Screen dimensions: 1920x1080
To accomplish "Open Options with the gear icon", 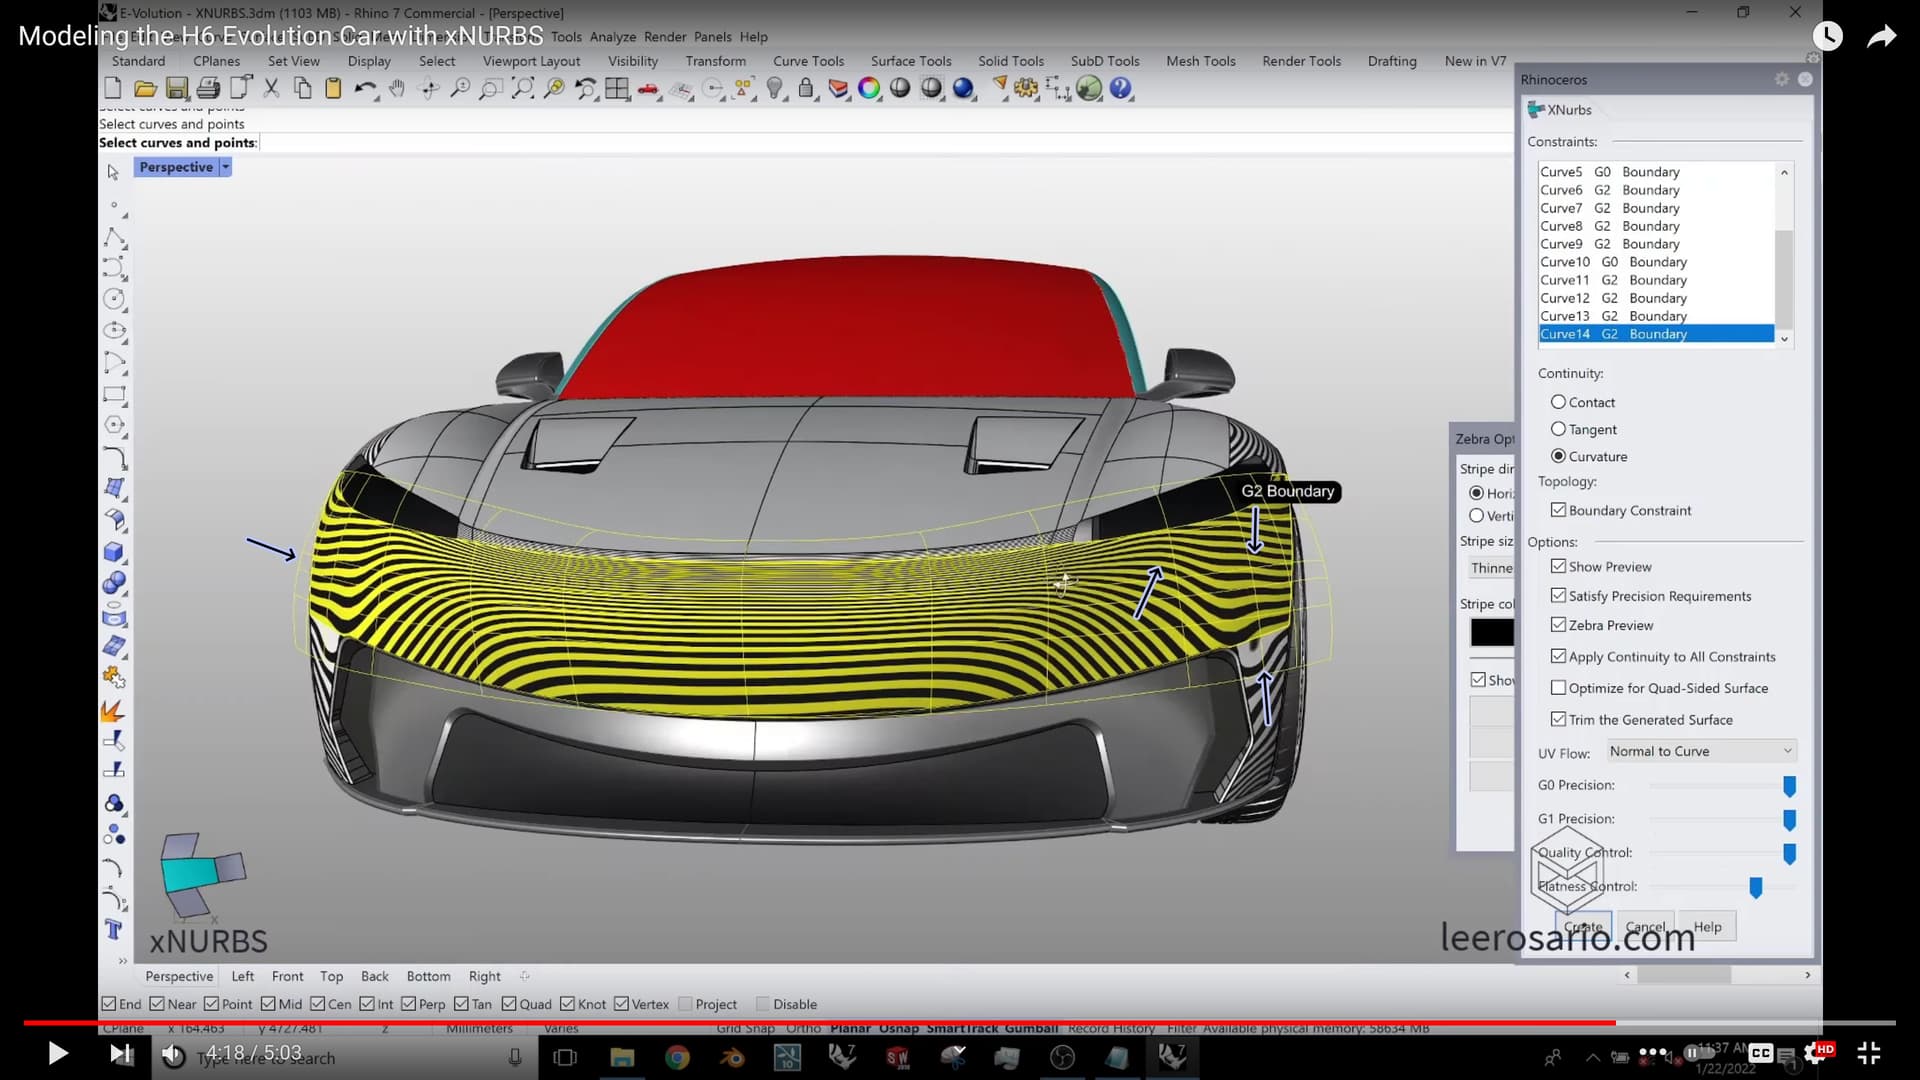I will coord(1026,89).
